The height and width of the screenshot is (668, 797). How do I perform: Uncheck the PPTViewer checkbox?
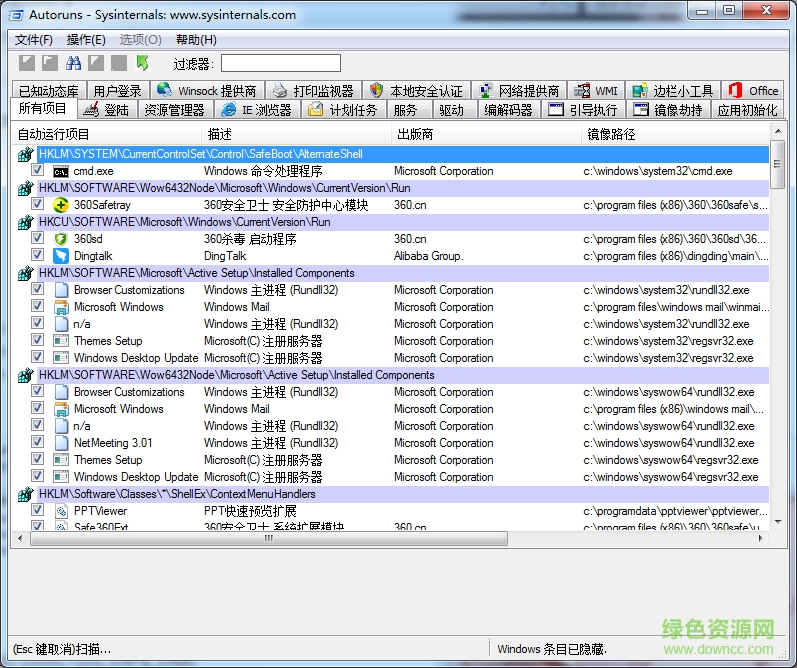pos(37,509)
